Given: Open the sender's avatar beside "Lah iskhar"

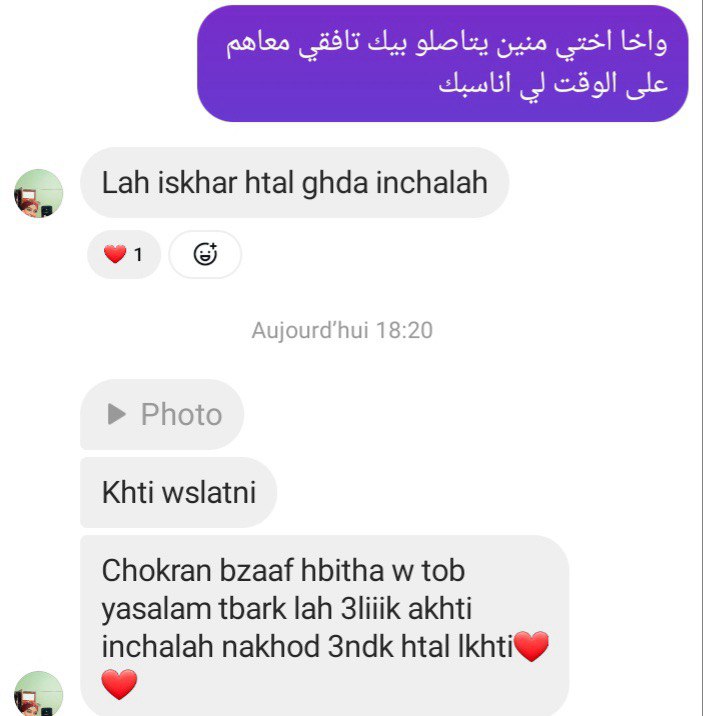Looking at the screenshot, I should coord(38,193).
